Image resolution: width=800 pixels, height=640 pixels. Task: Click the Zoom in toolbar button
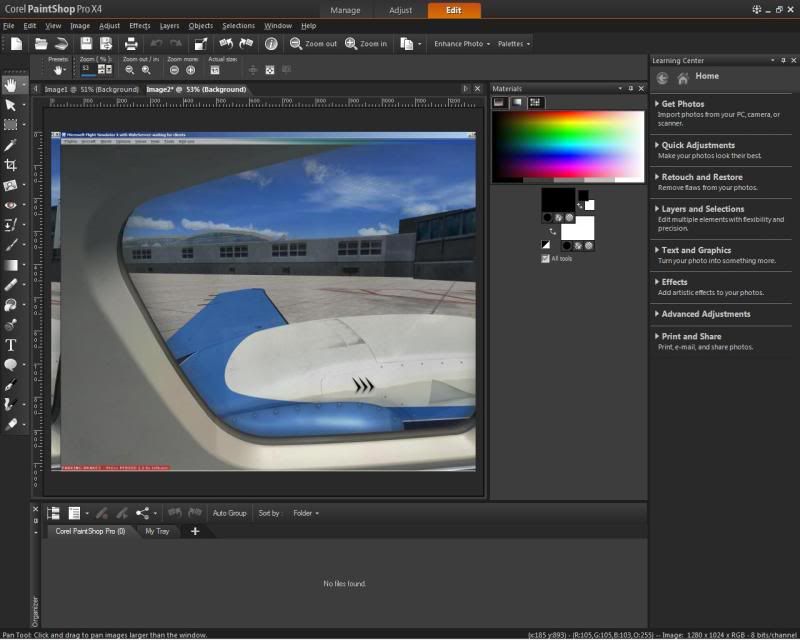pyautogui.click(x=366, y=44)
